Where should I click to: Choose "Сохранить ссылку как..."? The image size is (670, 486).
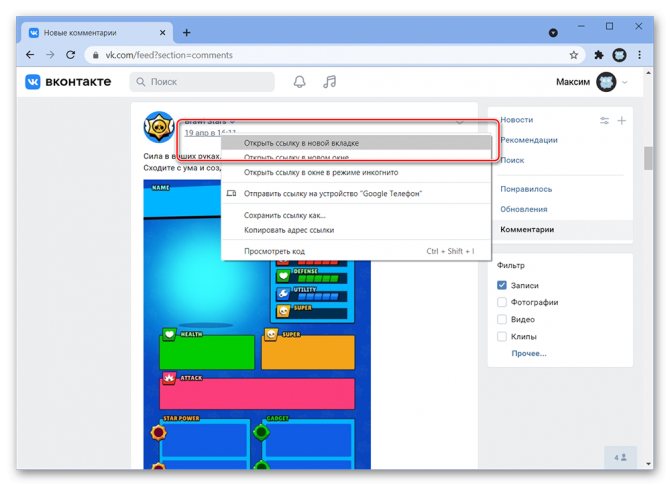[356, 215]
